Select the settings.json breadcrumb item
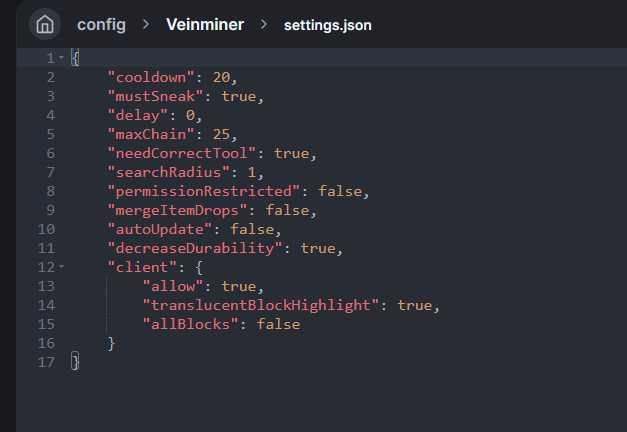 click(327, 24)
